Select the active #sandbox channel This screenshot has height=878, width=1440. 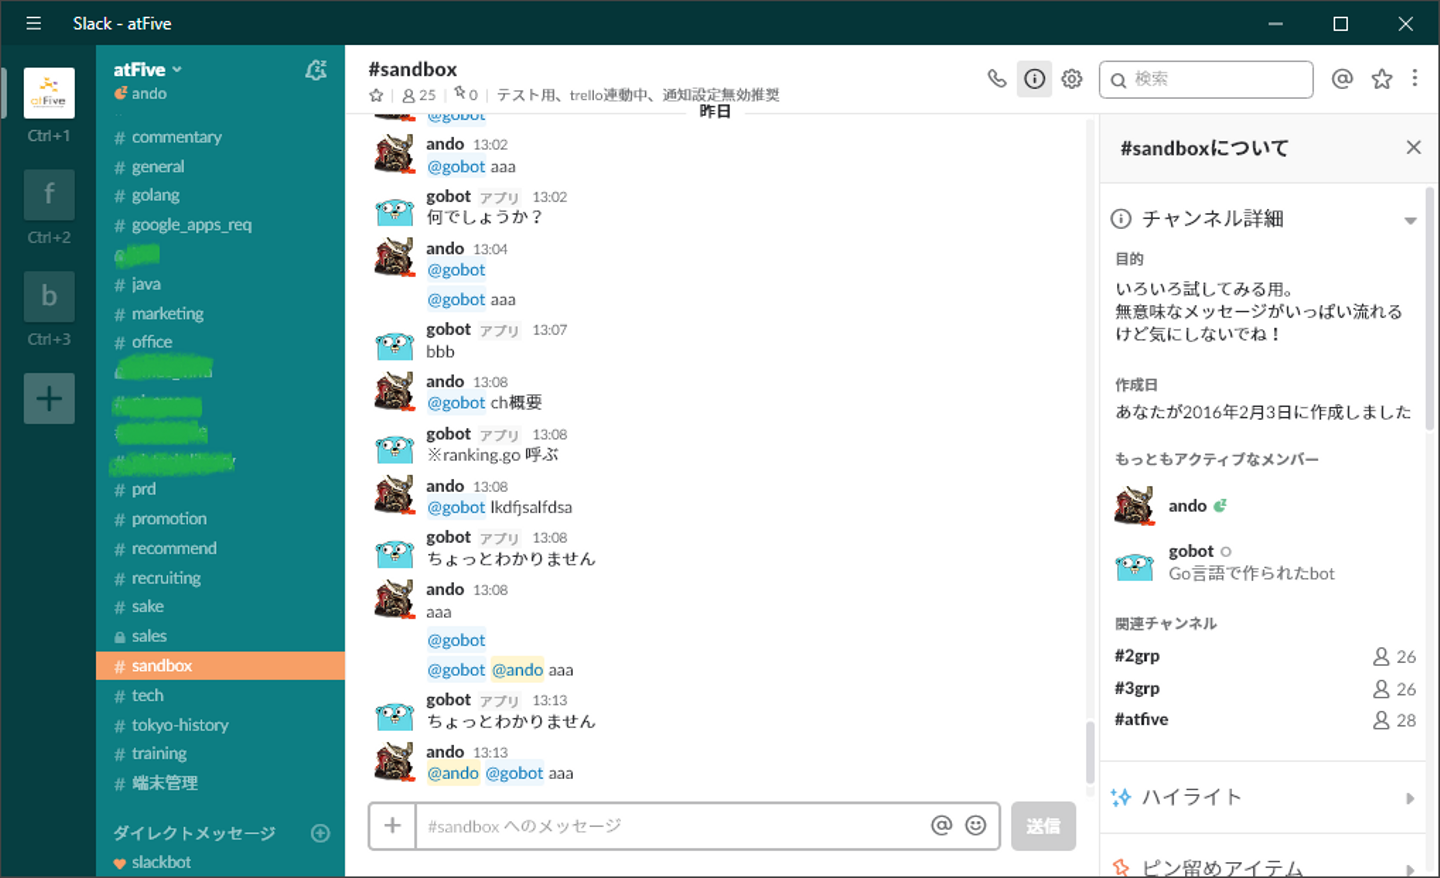pos(220,666)
